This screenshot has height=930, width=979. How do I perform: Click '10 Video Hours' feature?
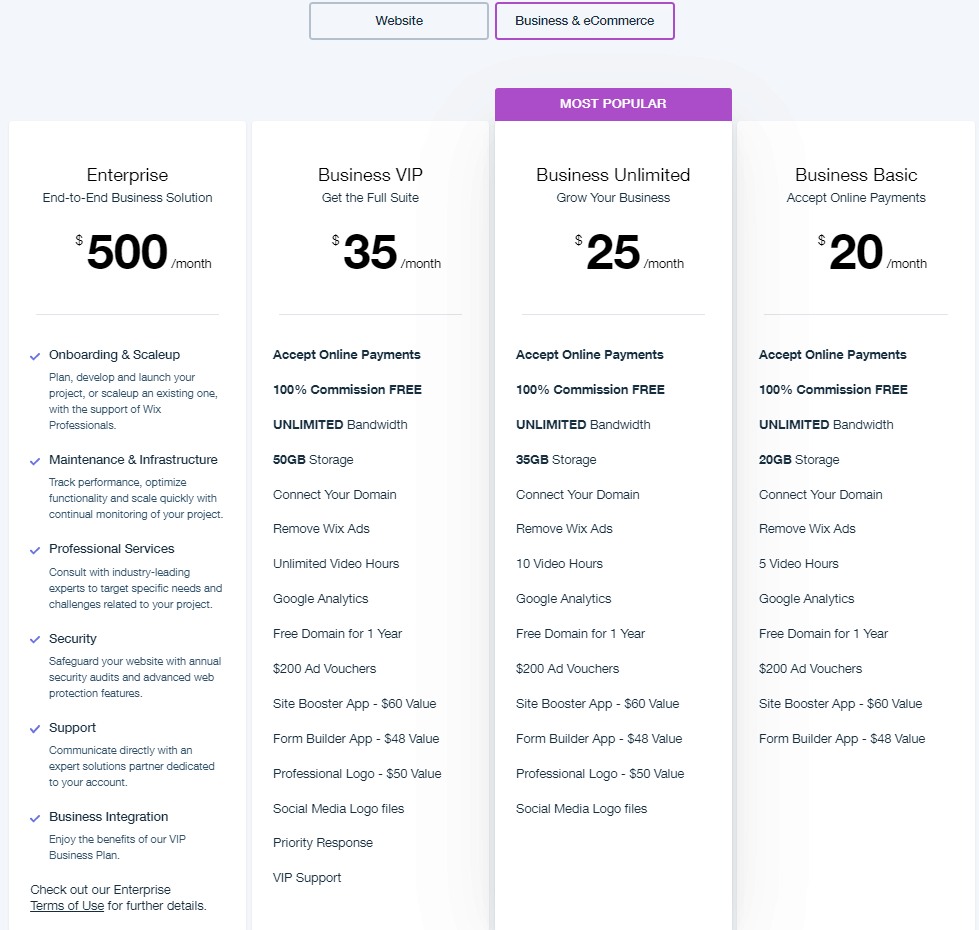point(559,564)
